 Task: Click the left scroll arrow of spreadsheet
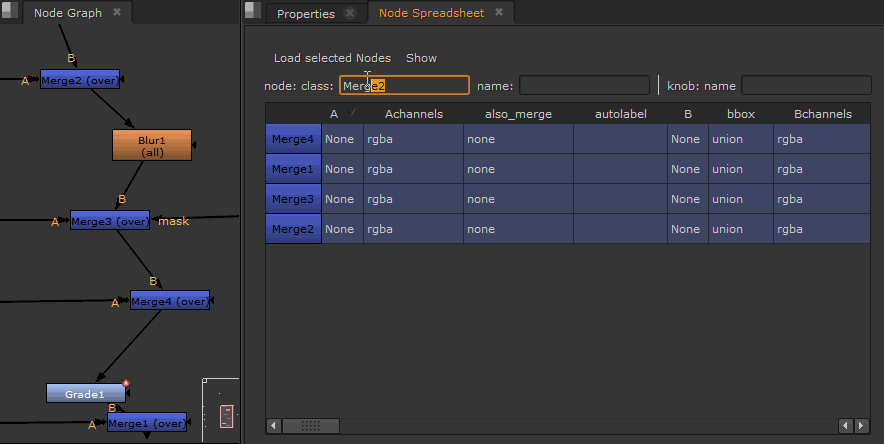(x=274, y=426)
